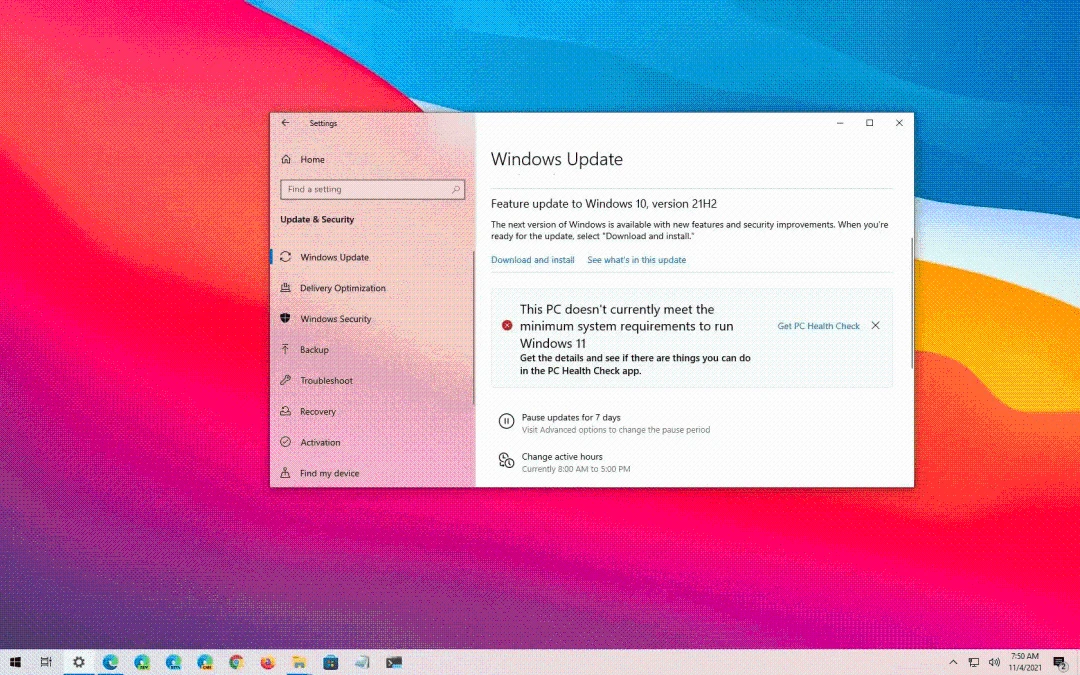This screenshot has height=675, width=1080.
Task: Close the Settings window
Action: (x=899, y=123)
